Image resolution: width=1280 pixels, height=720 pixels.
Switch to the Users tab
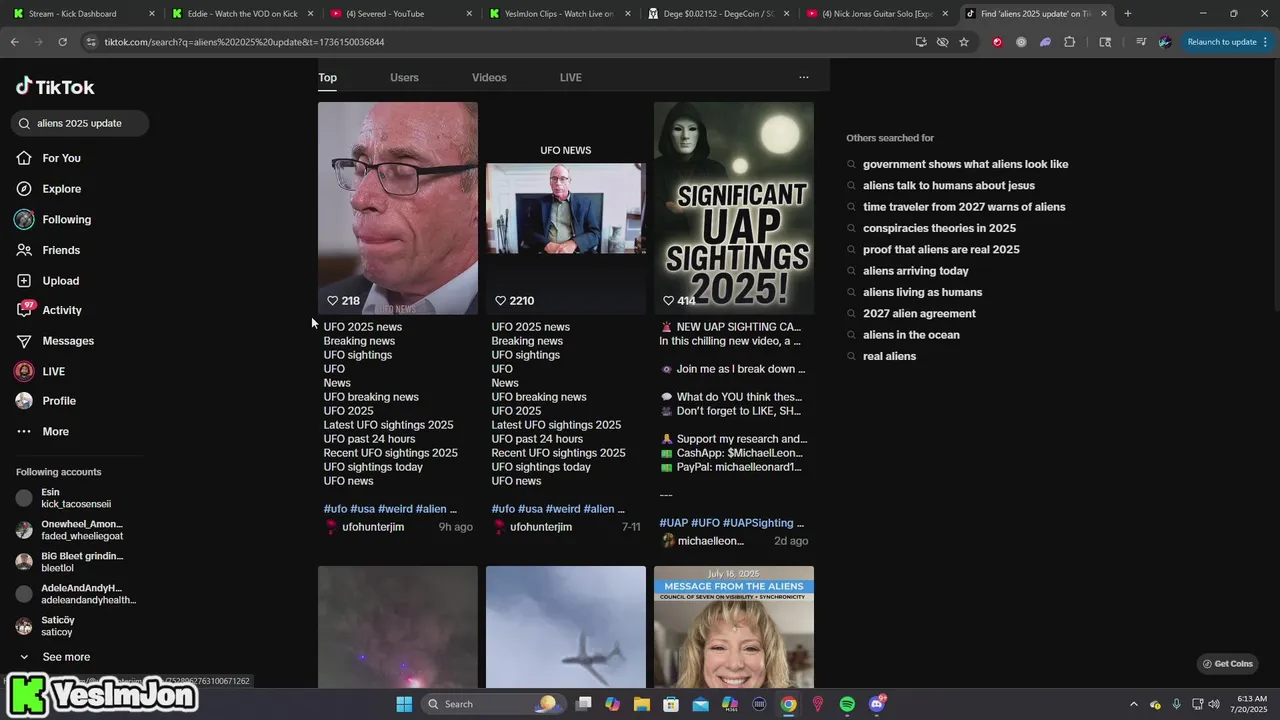tap(404, 77)
